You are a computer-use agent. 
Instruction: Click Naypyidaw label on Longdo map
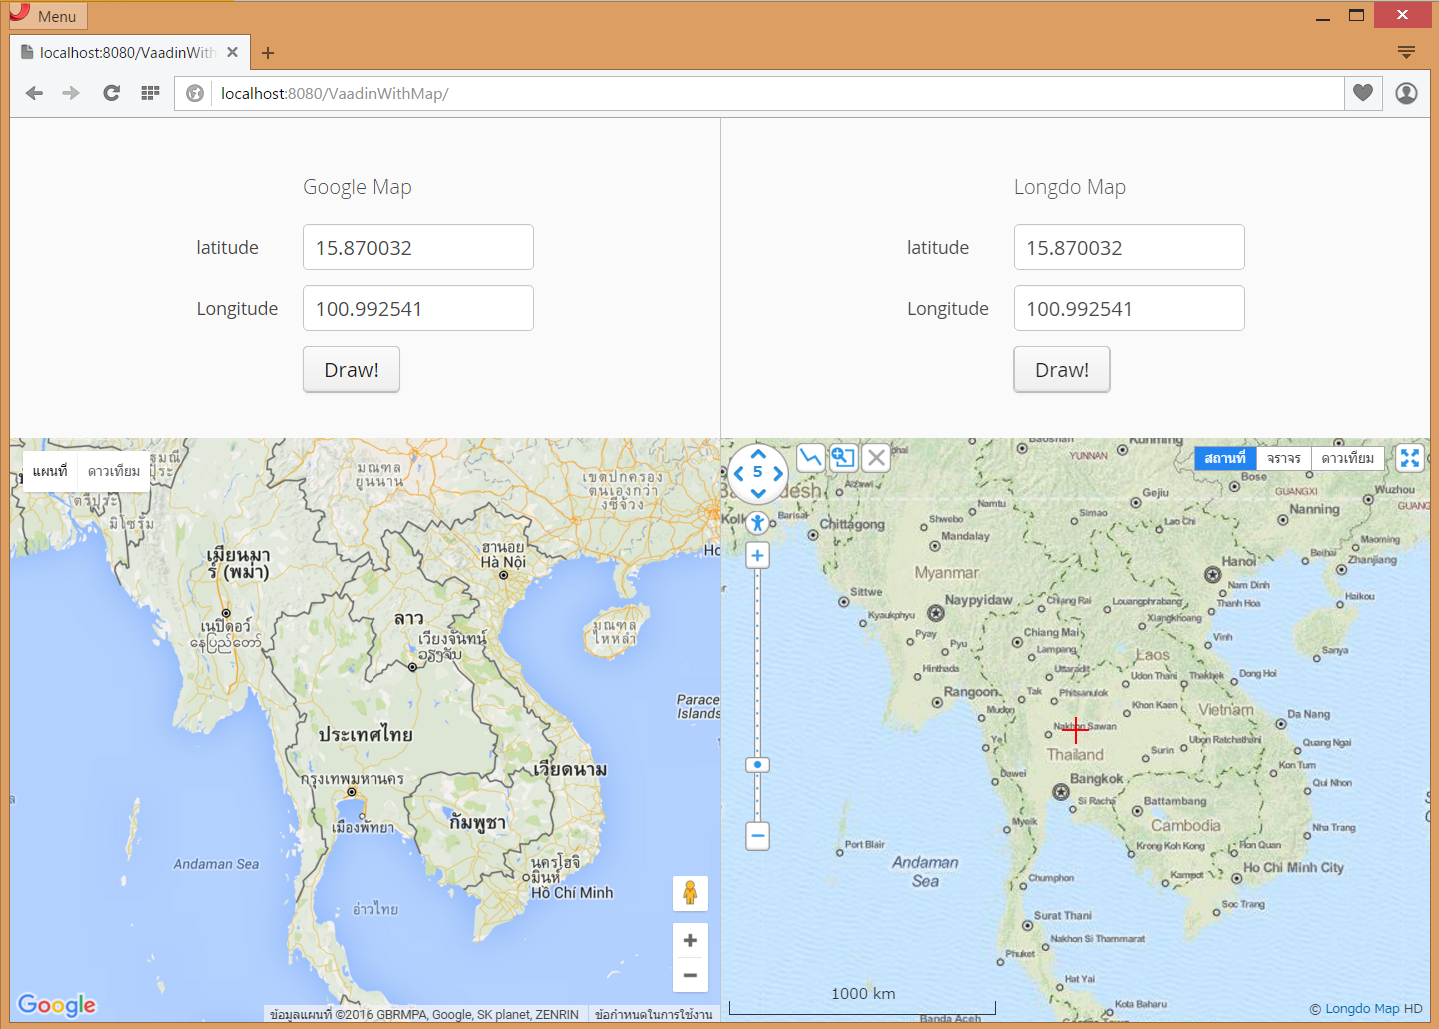(978, 600)
